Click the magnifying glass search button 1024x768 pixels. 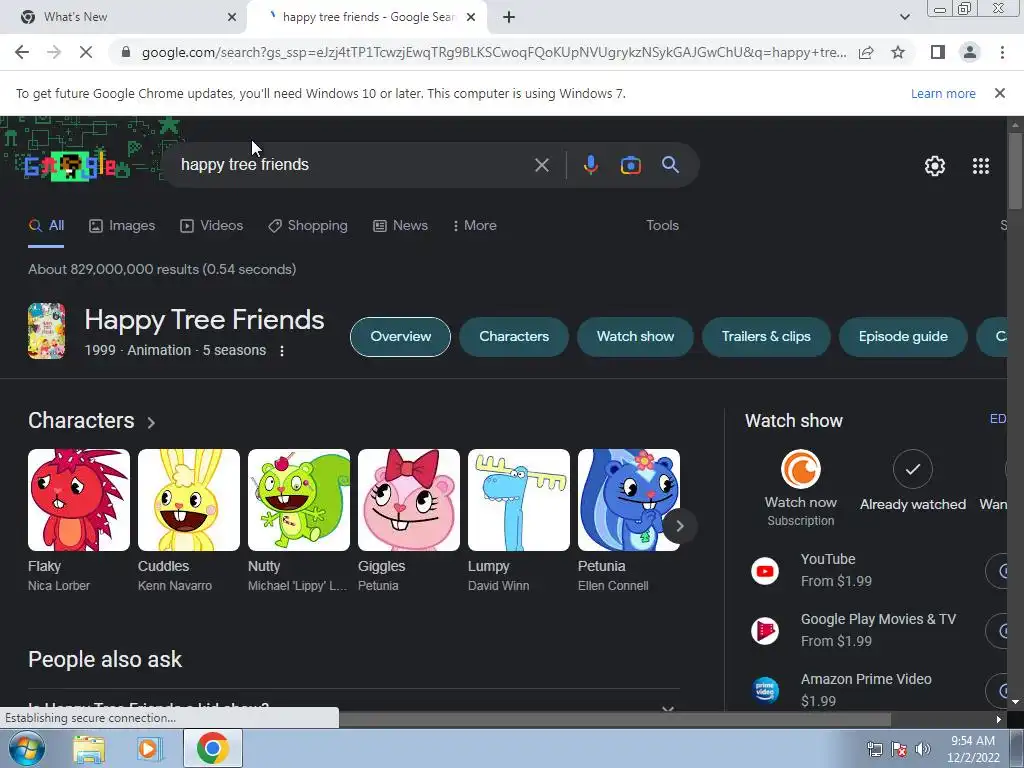pyautogui.click(x=670, y=165)
